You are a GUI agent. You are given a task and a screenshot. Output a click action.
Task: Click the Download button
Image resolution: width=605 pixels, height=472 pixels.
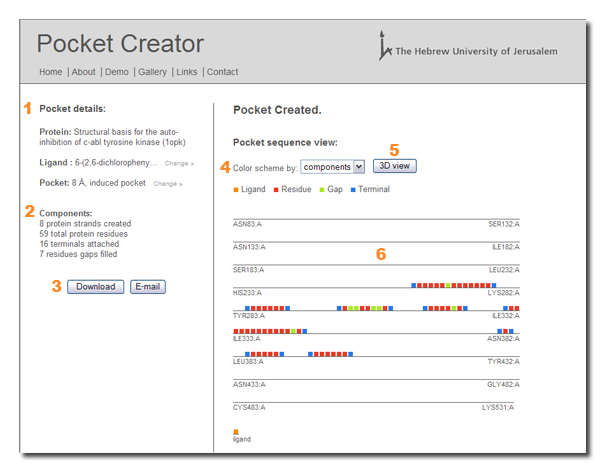pos(96,287)
